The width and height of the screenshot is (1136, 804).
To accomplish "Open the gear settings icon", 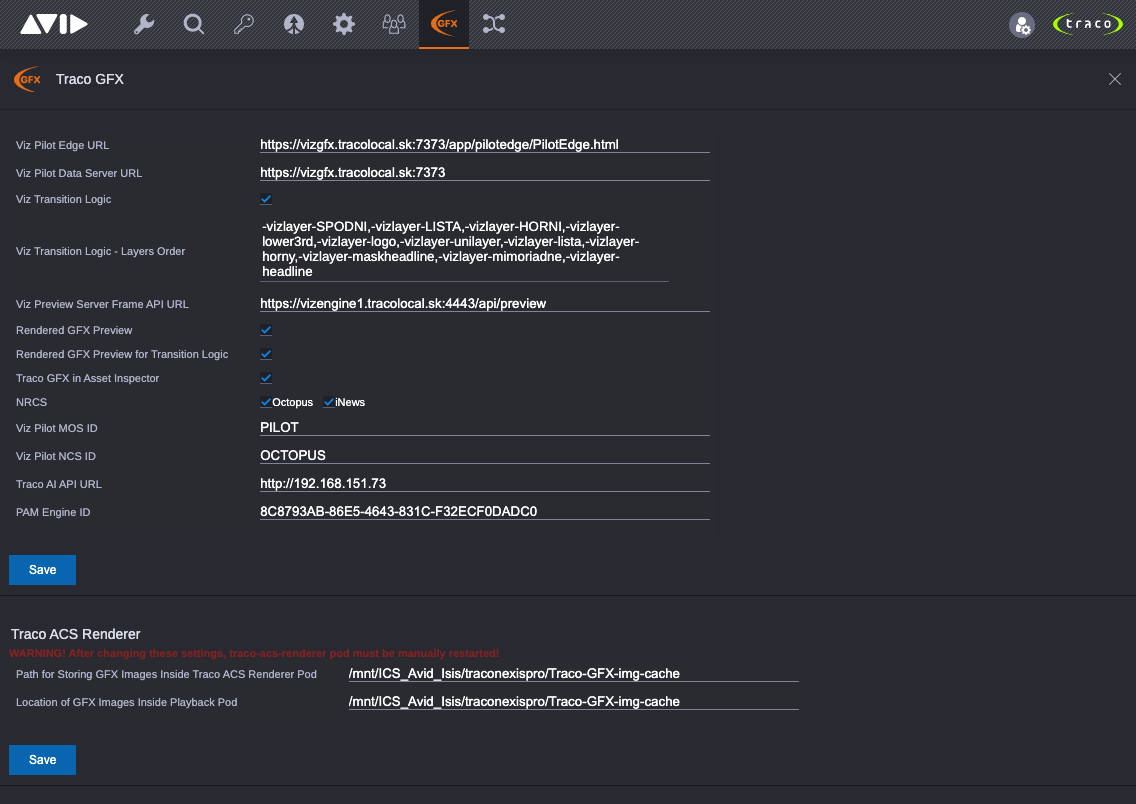I will click(343, 24).
